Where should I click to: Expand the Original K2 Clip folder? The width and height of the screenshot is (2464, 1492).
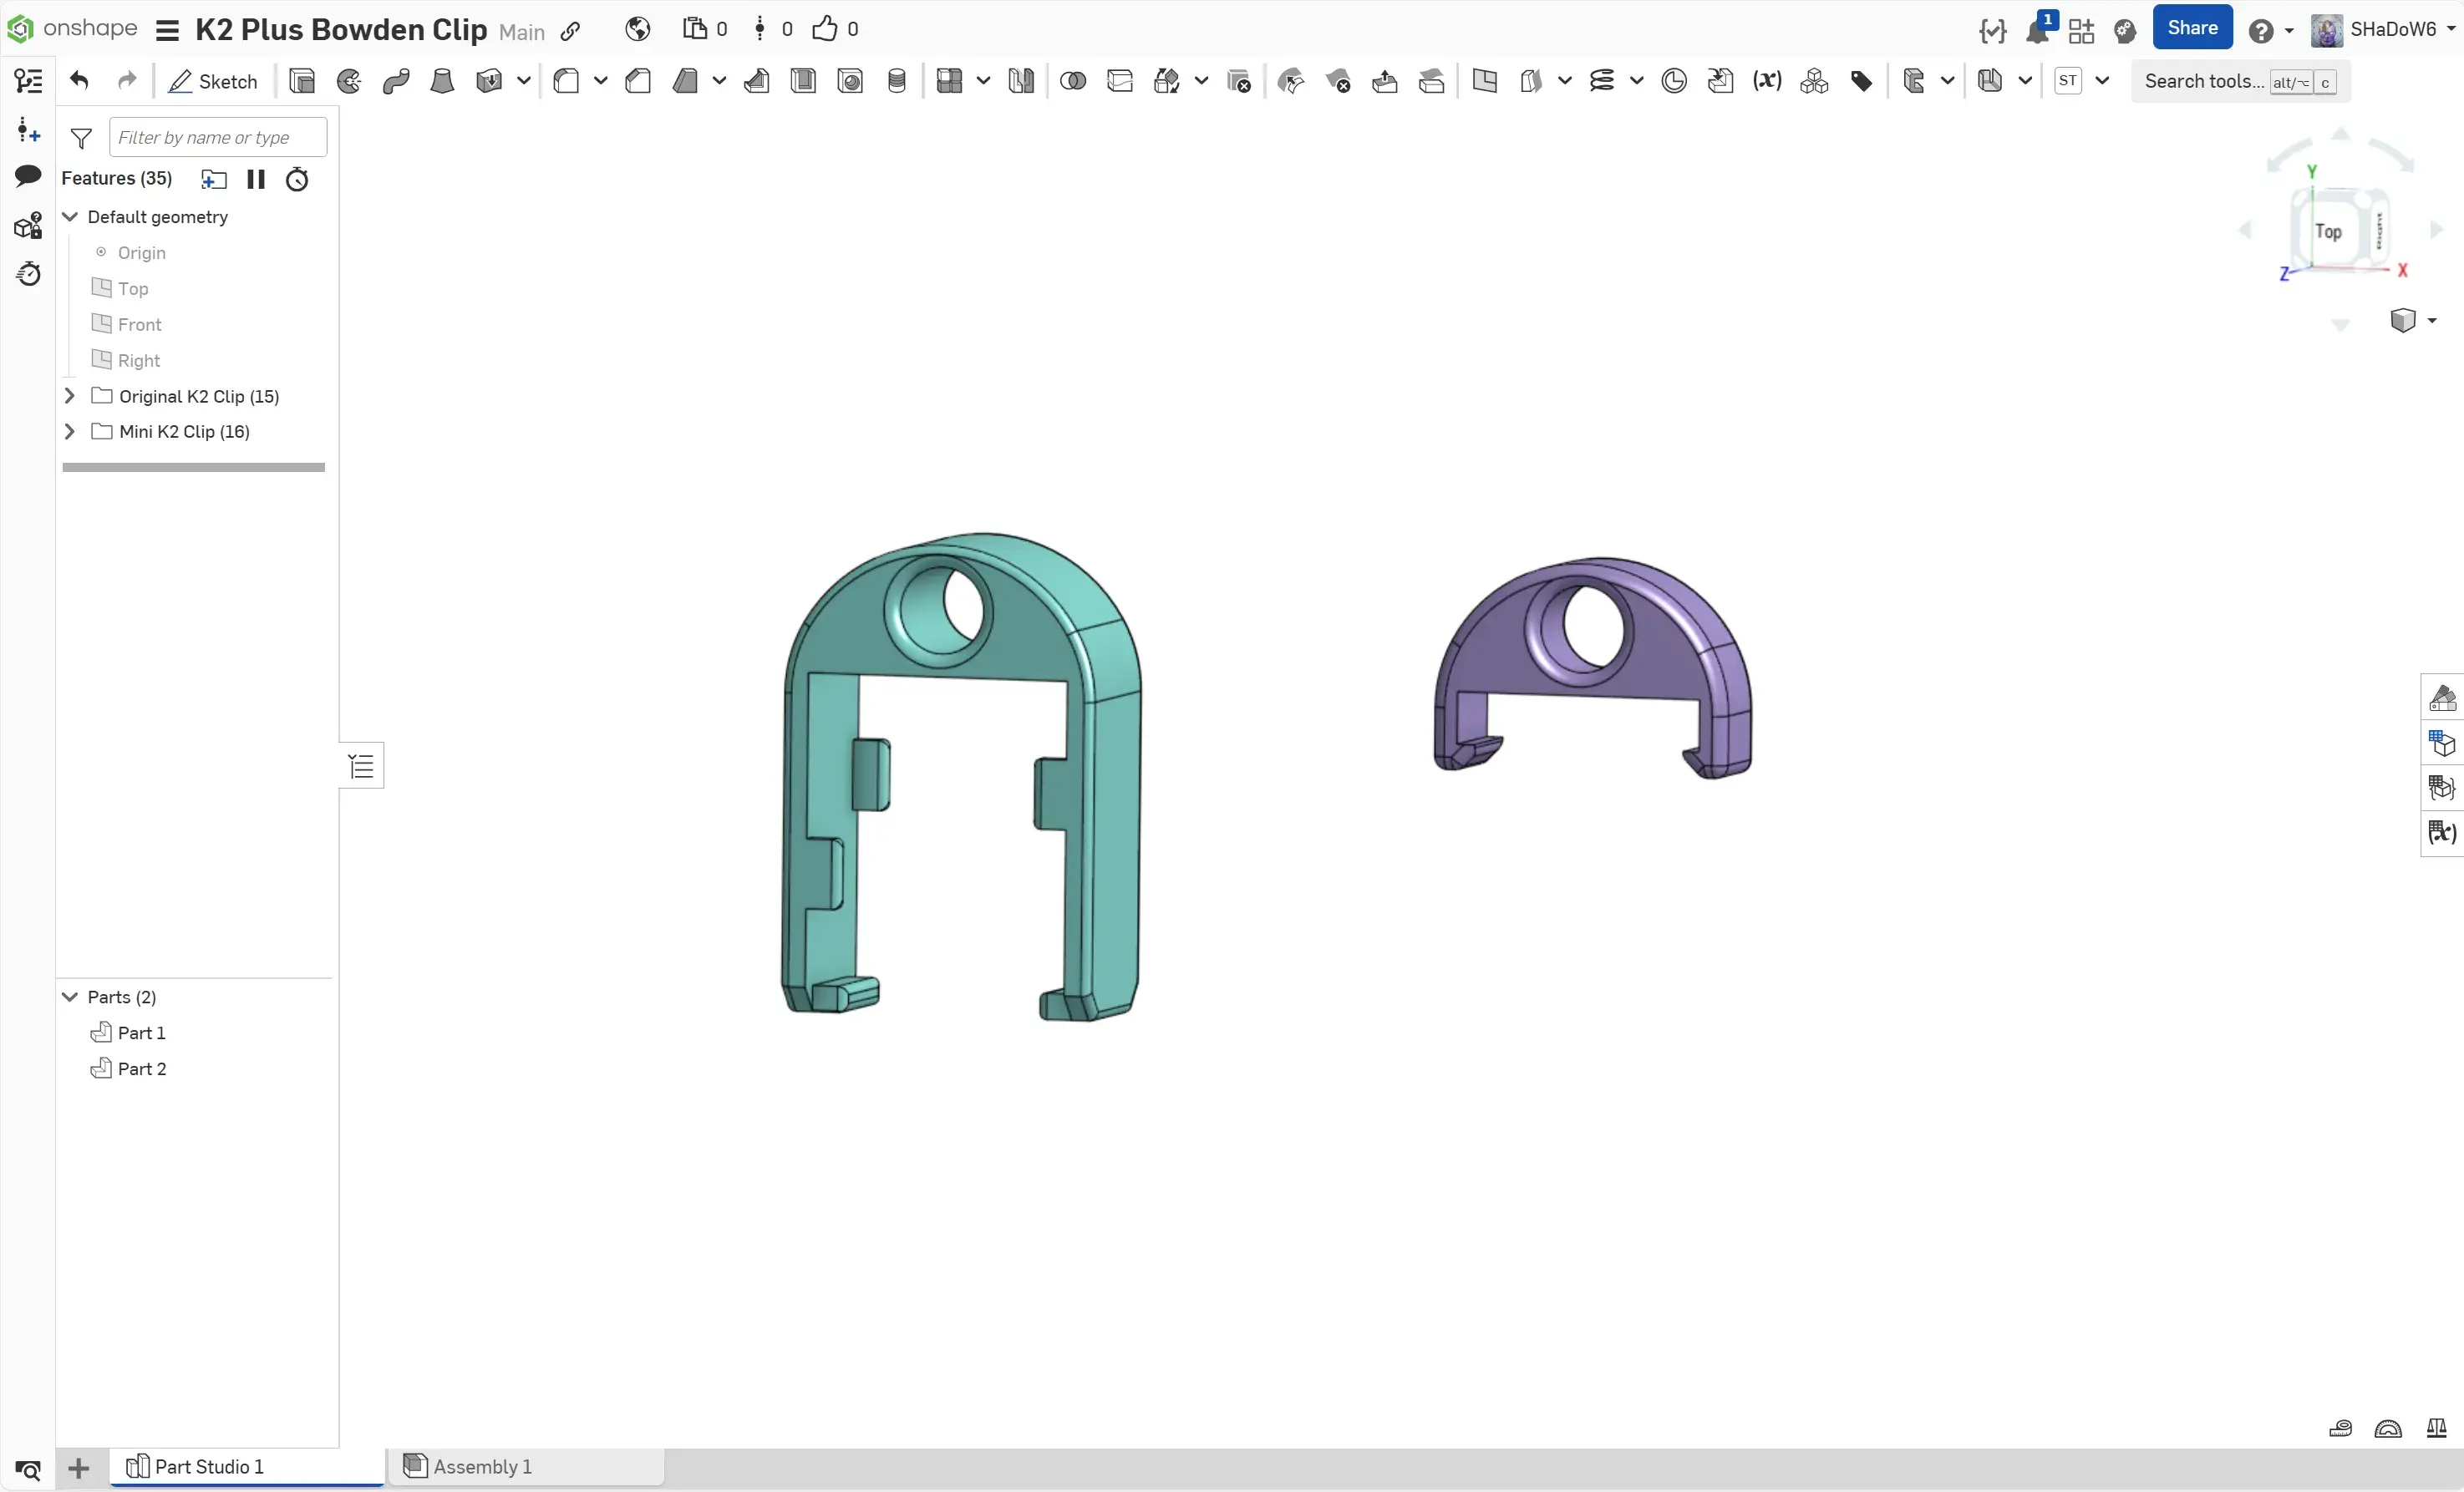(69, 396)
